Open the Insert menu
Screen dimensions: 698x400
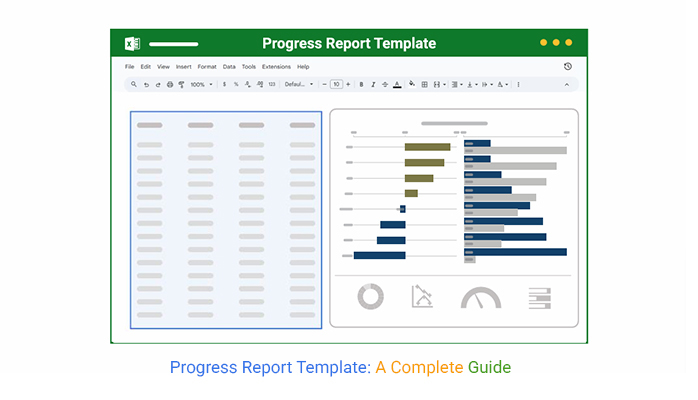(x=184, y=66)
